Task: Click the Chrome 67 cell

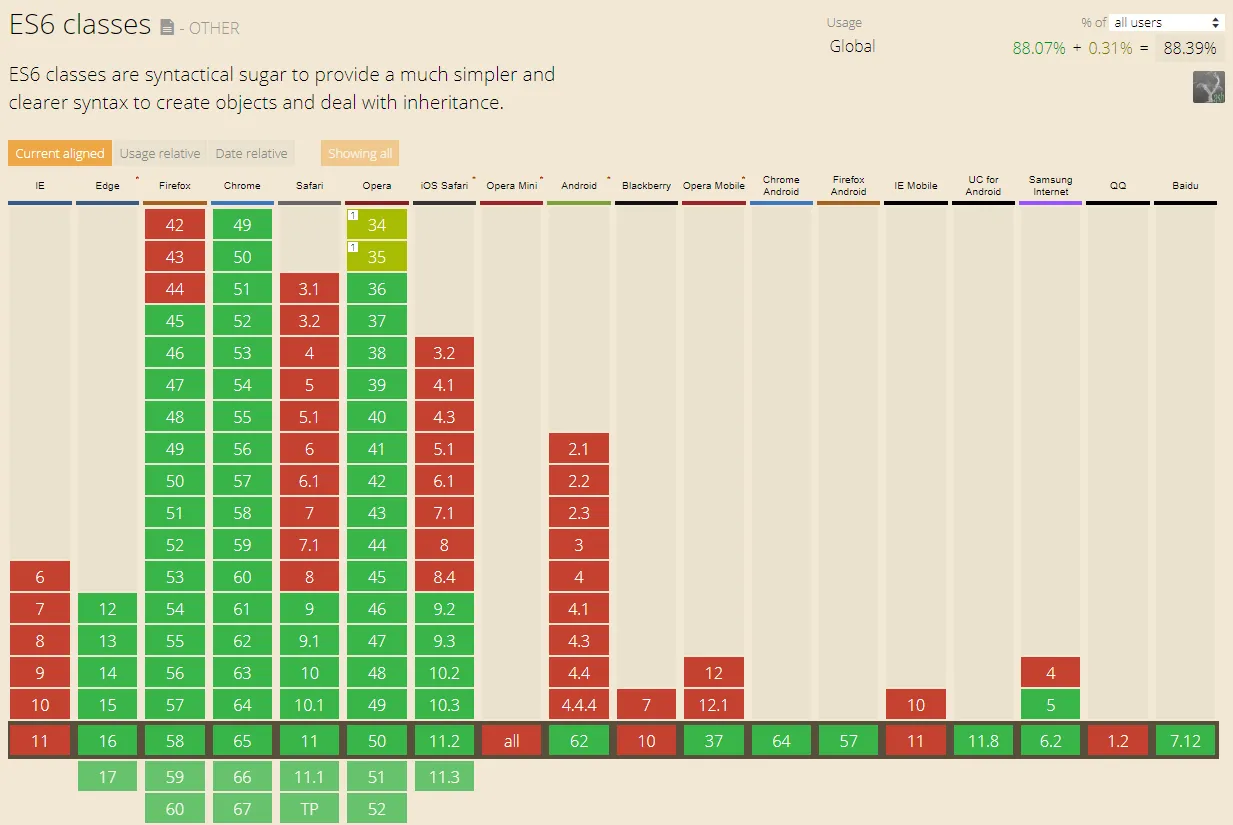Action: click(242, 809)
